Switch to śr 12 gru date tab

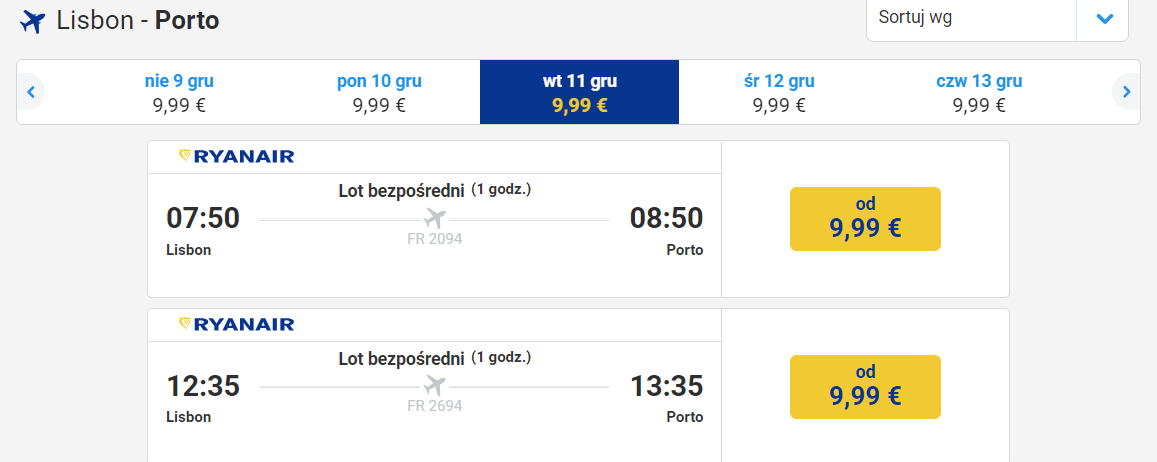point(779,92)
